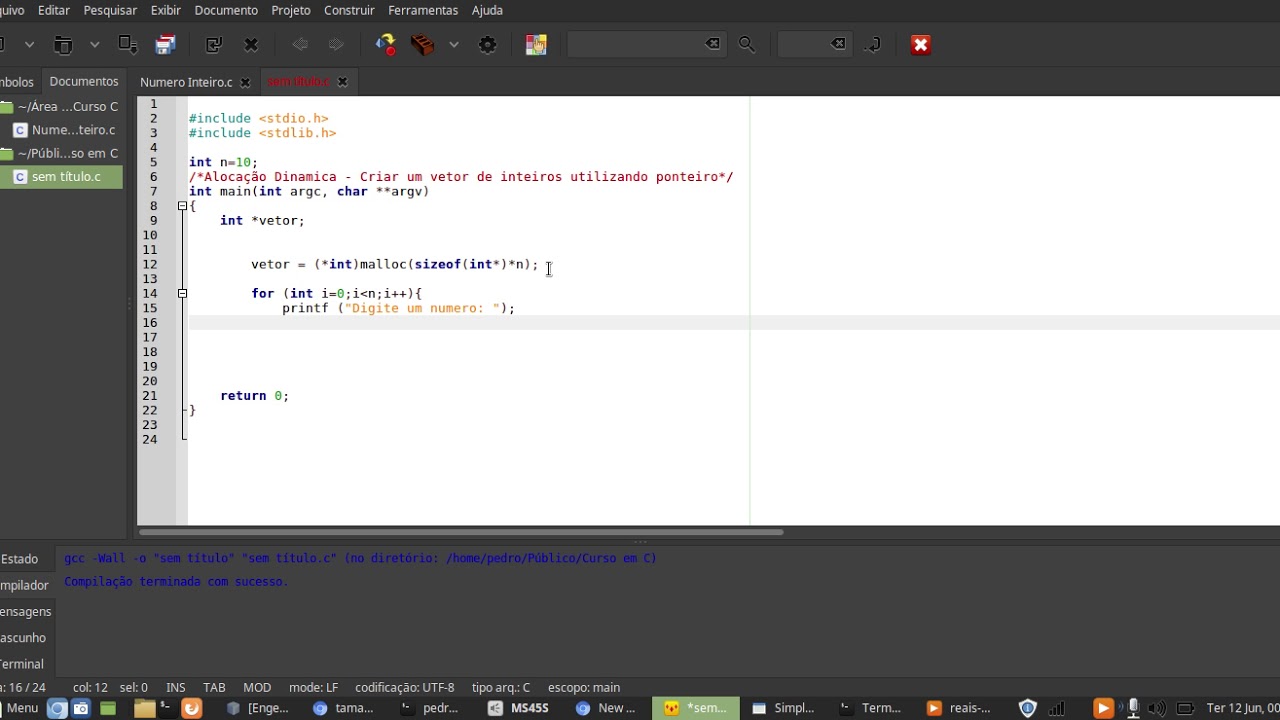This screenshot has height=720, width=1280.
Task: Collapse the for loop fold at line 14
Action: [x=182, y=293]
